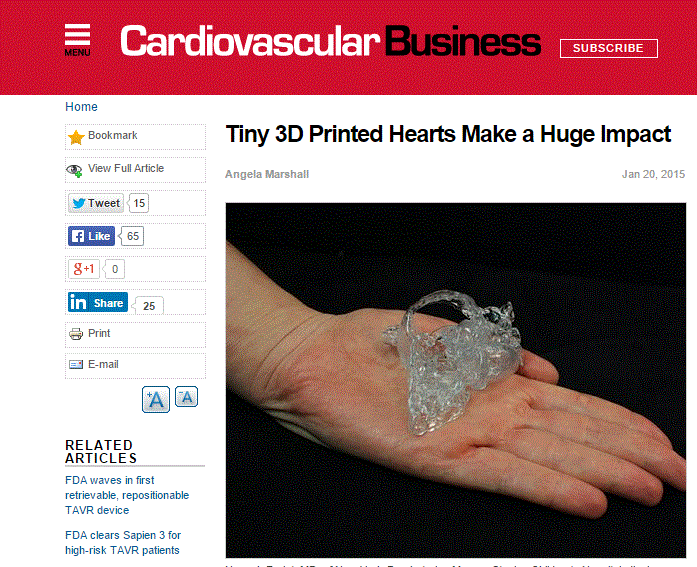
Task: Click the 3D printed heart photo
Action: [x=456, y=380]
